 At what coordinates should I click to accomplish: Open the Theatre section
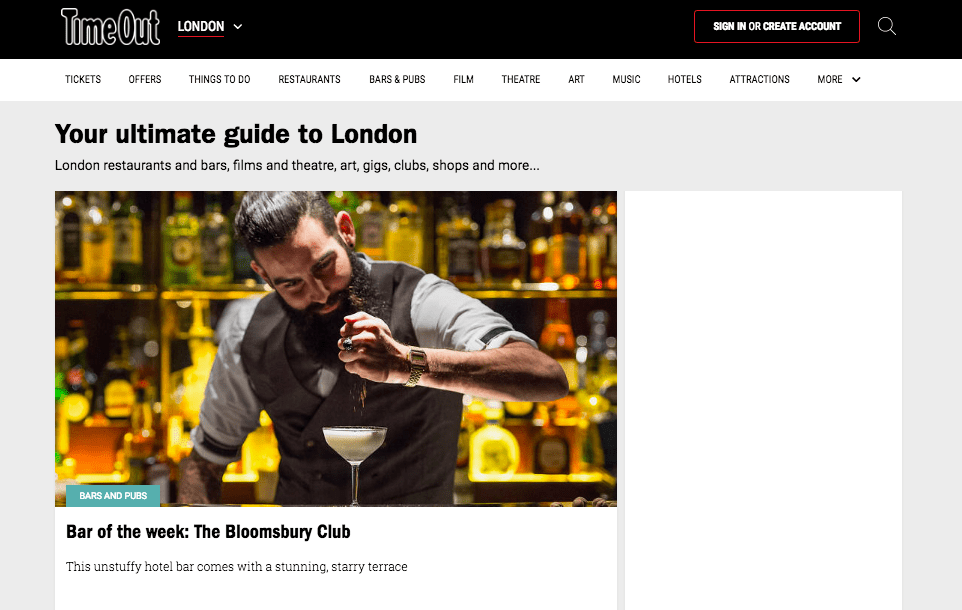pyautogui.click(x=521, y=79)
